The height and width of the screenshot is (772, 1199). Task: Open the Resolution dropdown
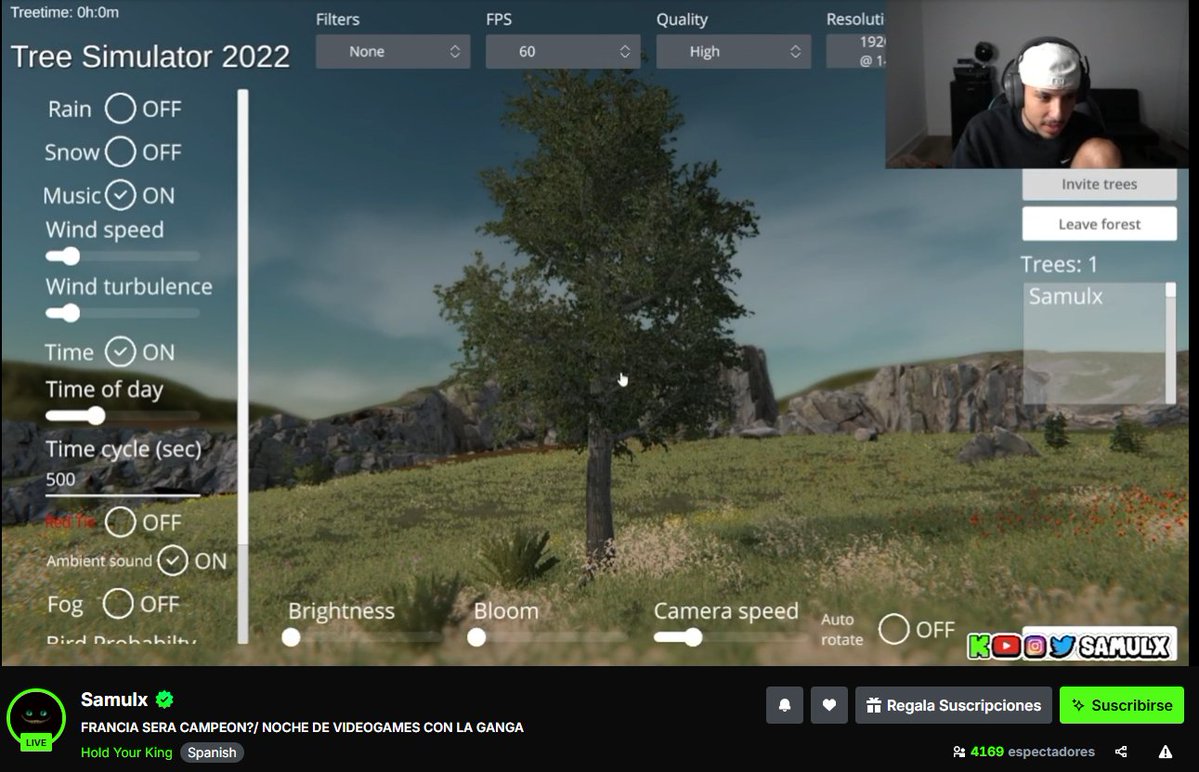[x=856, y=51]
